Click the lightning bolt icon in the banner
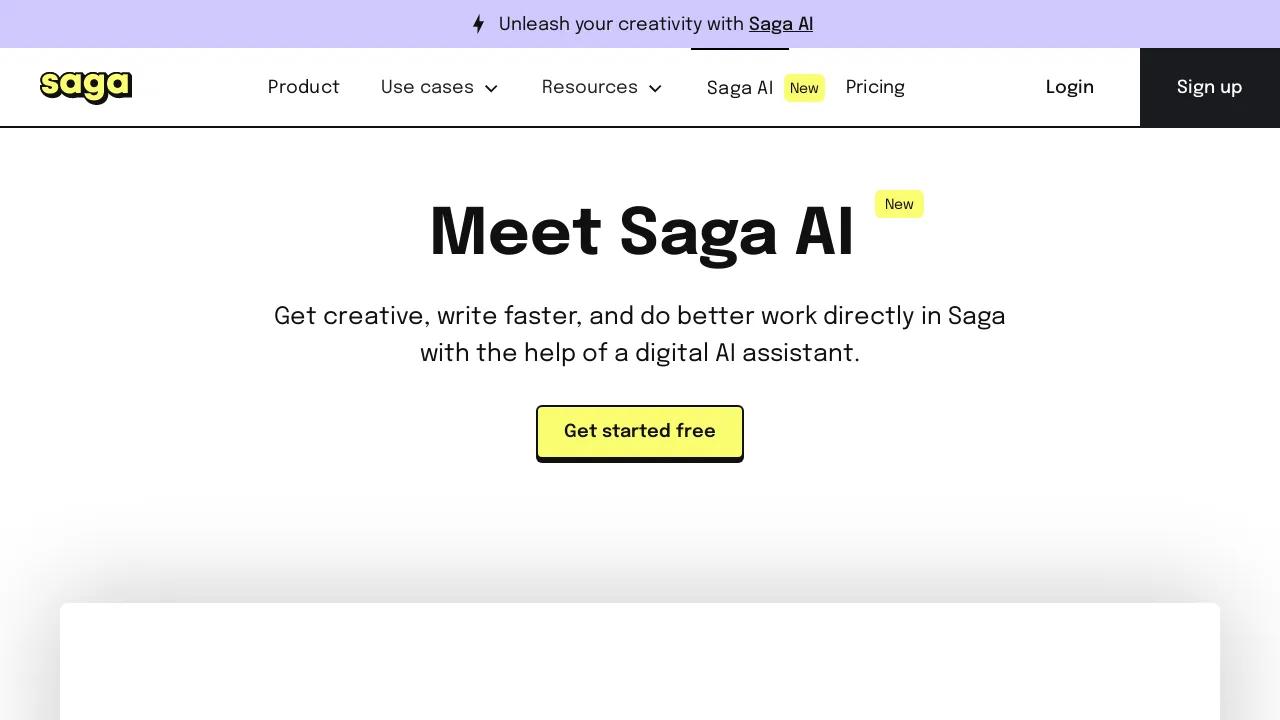The image size is (1280, 720). point(478,24)
